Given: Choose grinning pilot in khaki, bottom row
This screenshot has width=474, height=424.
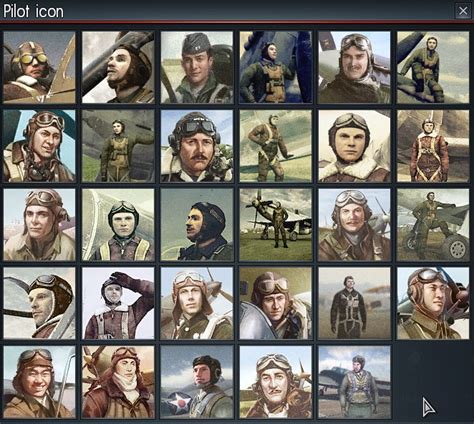Looking at the screenshot, I should pyautogui.click(x=39, y=382).
